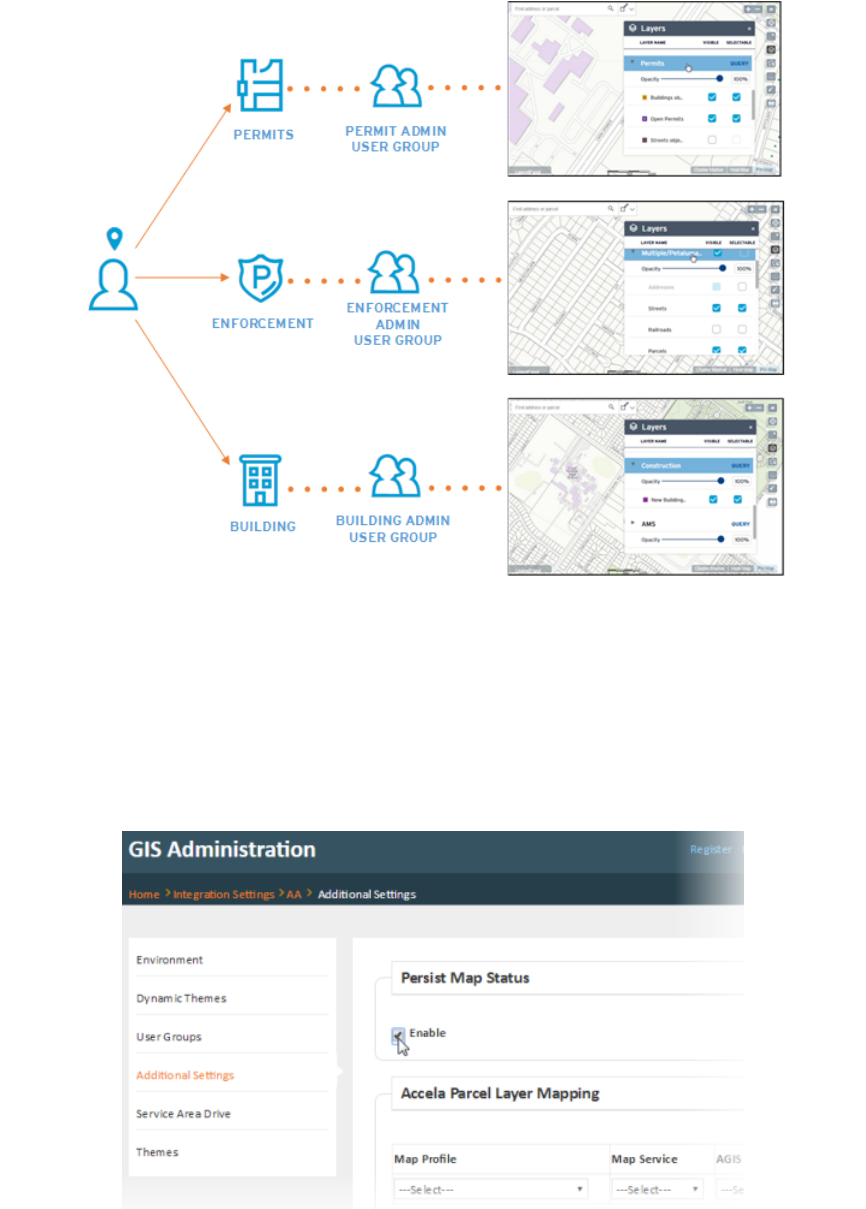Click the Register link in the header
This screenshot has height=1209, width=866.
[711, 849]
